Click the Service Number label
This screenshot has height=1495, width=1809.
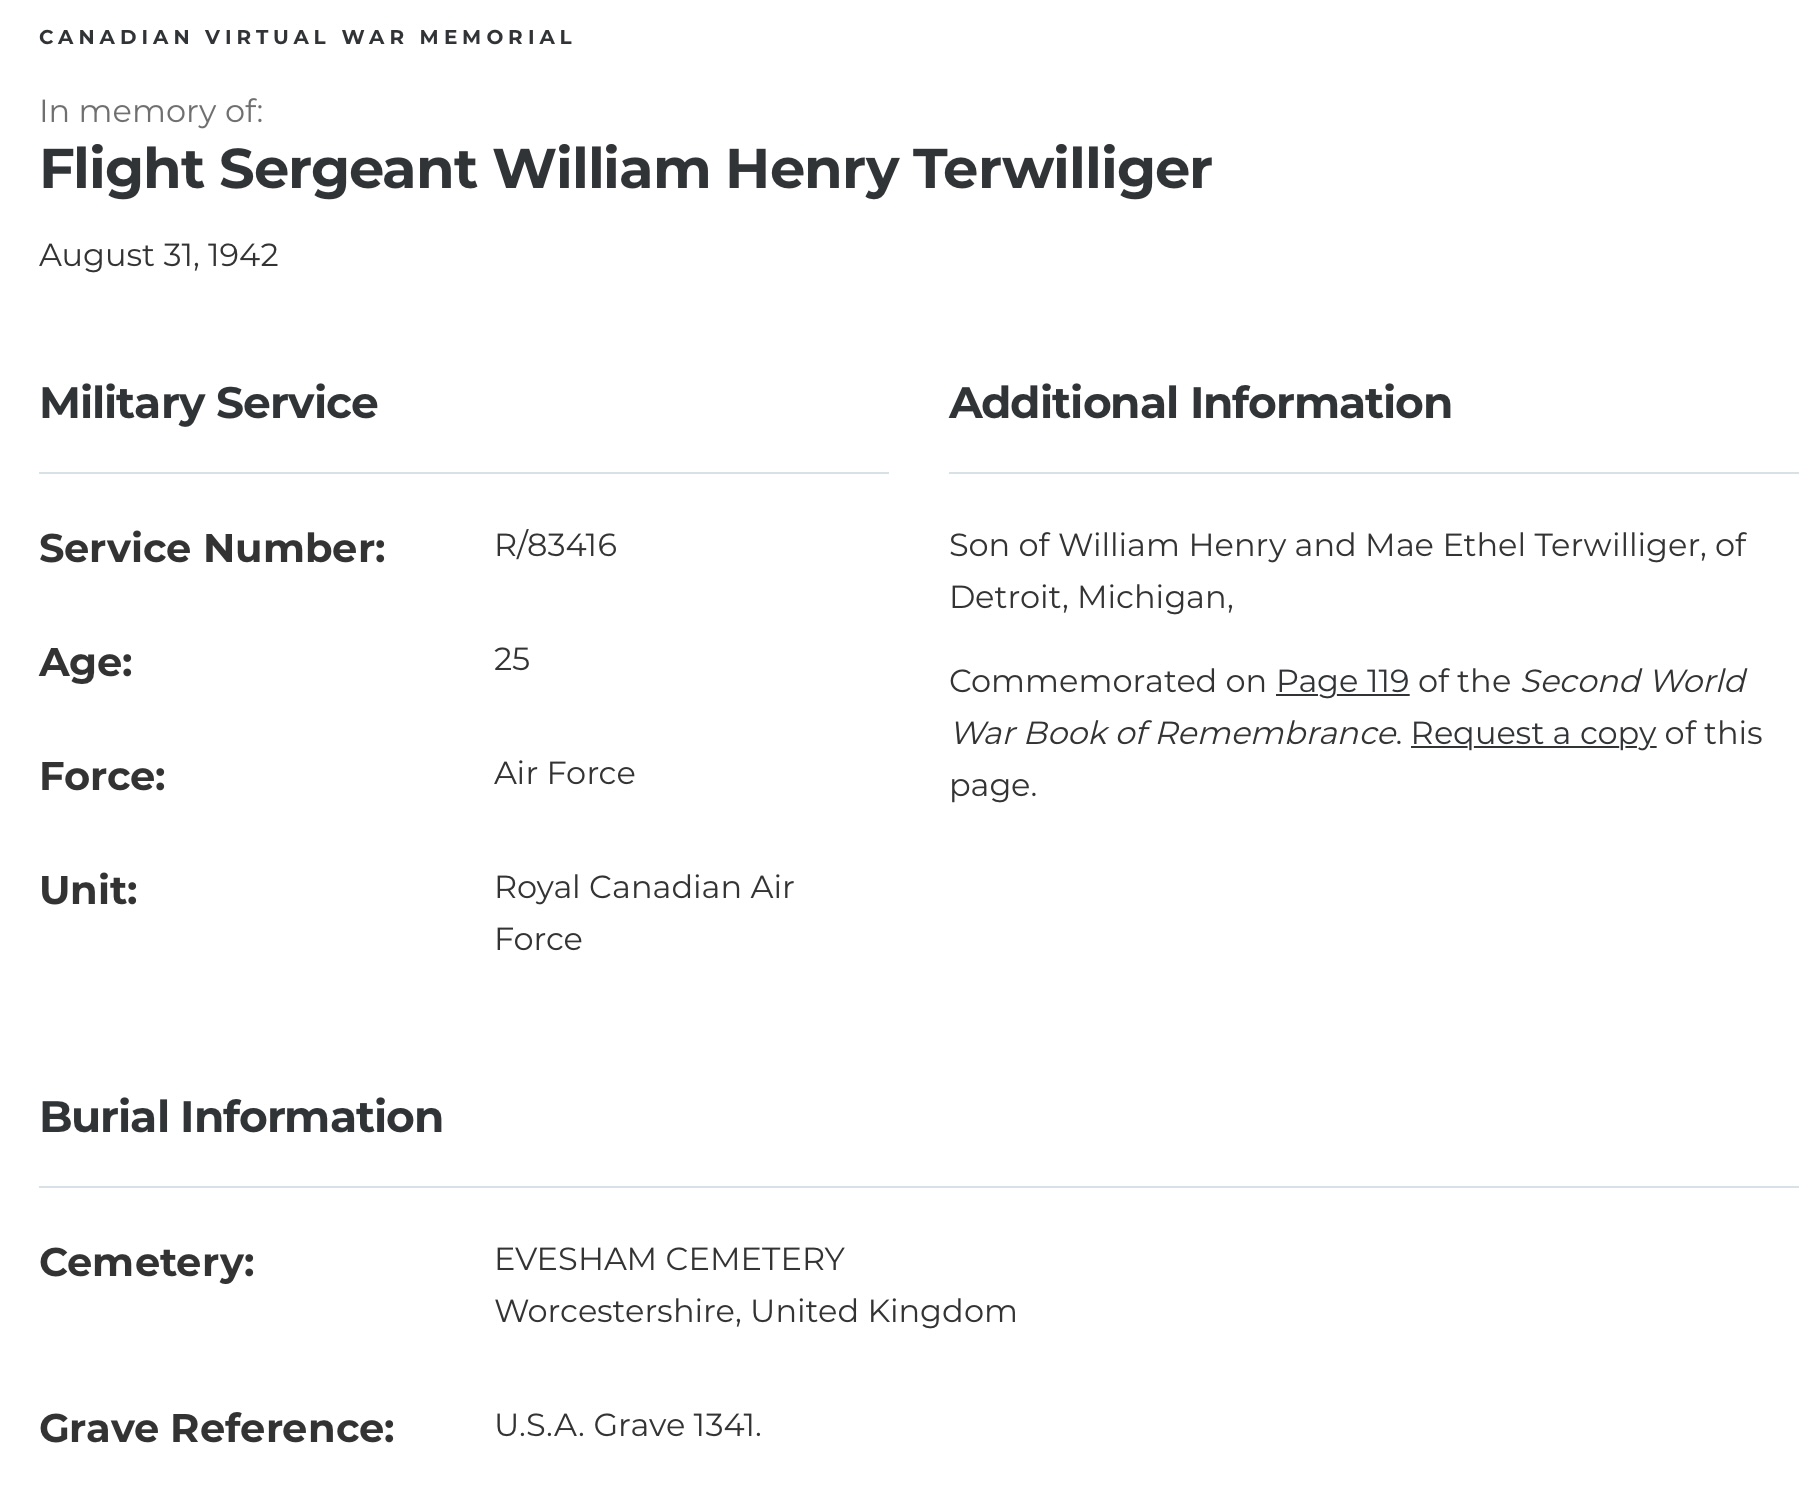point(212,548)
